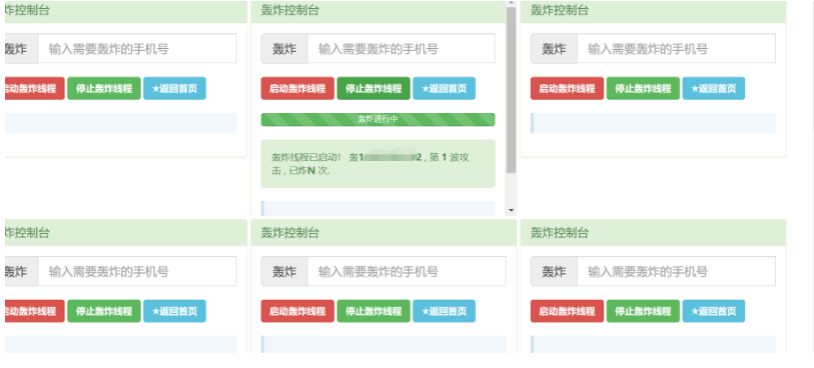Click the phone number field in the bottom-left panel
The height and width of the screenshot is (368, 814).
pyautogui.click(x=137, y=271)
